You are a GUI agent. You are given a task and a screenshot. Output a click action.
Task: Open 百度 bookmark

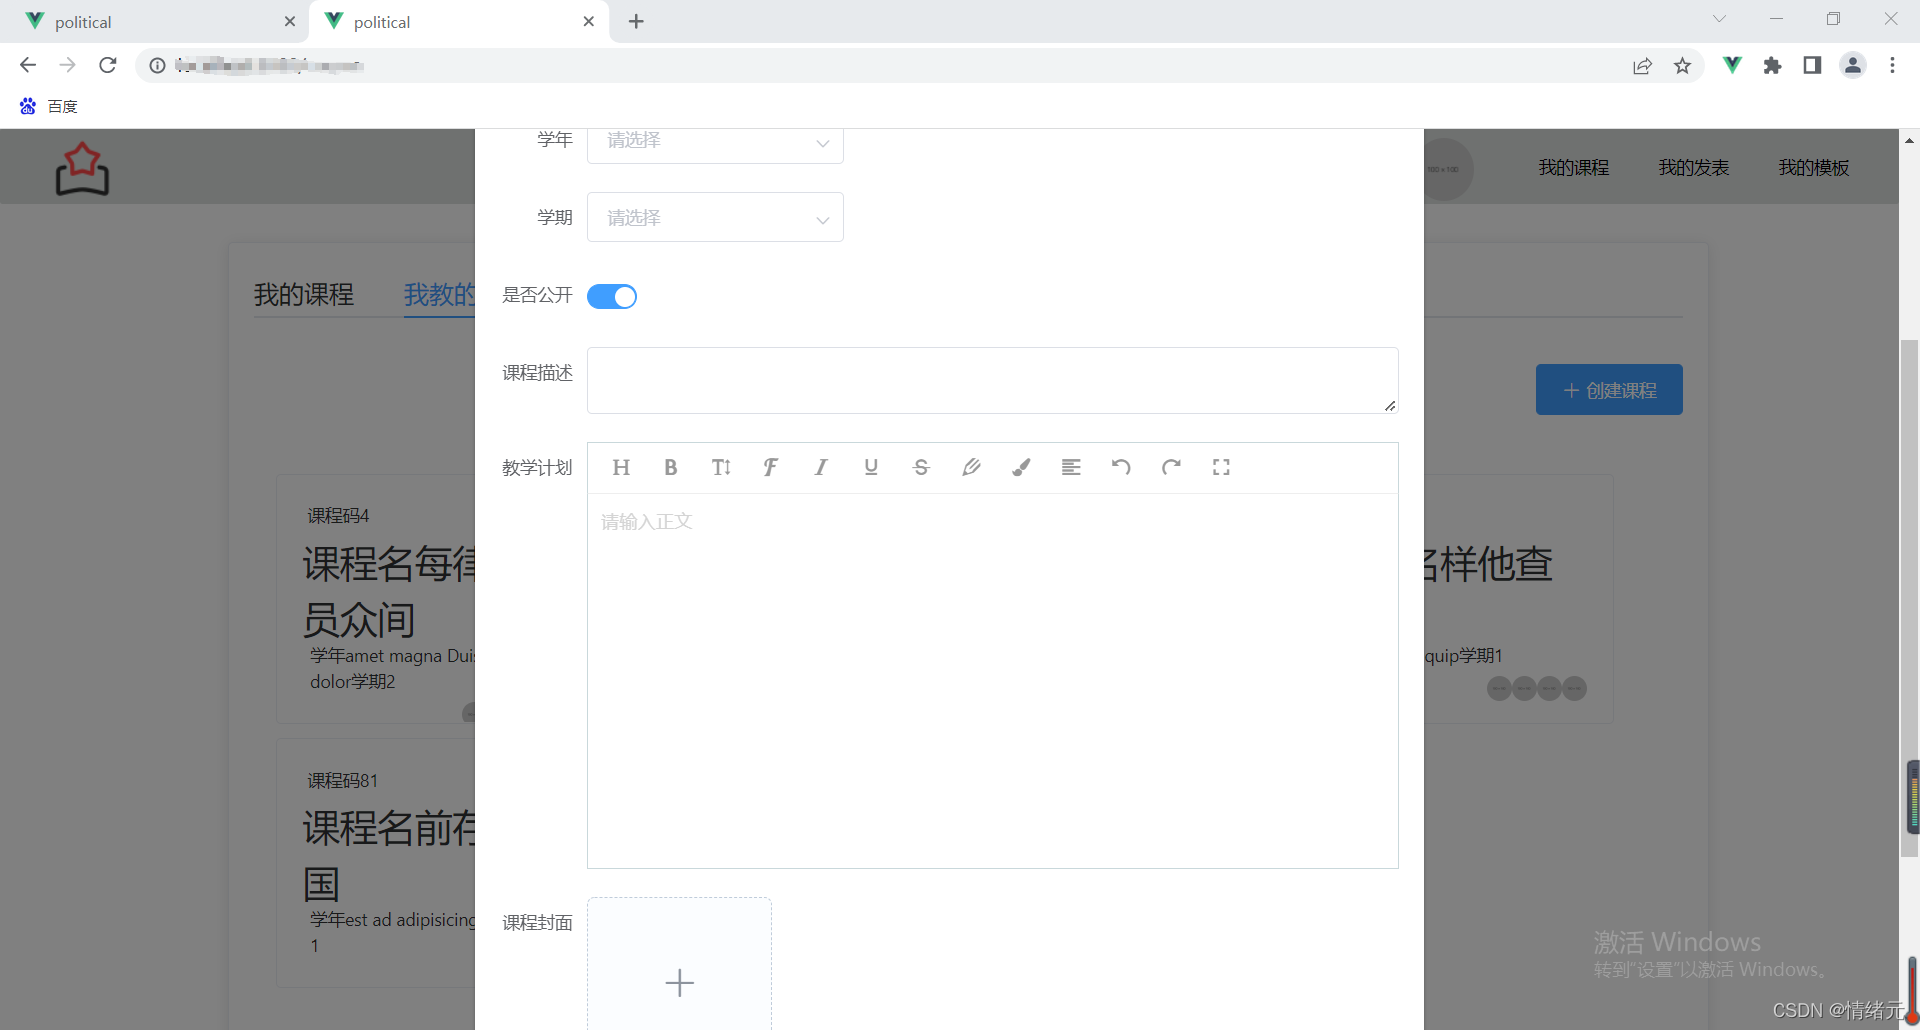(x=49, y=106)
